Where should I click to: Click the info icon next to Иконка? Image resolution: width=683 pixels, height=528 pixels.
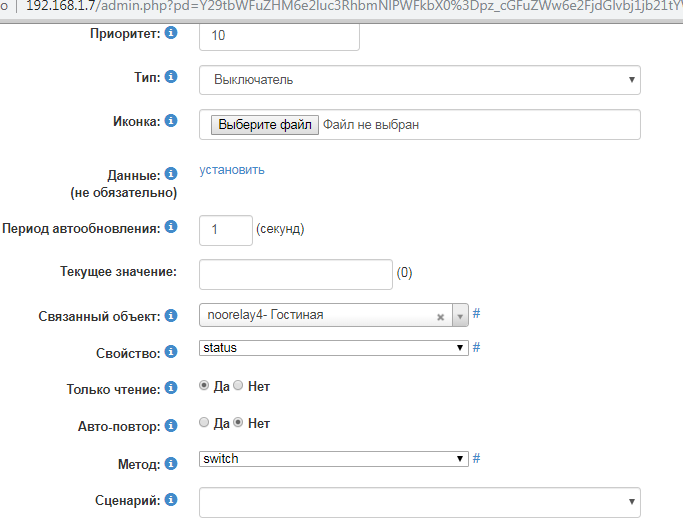point(171,121)
